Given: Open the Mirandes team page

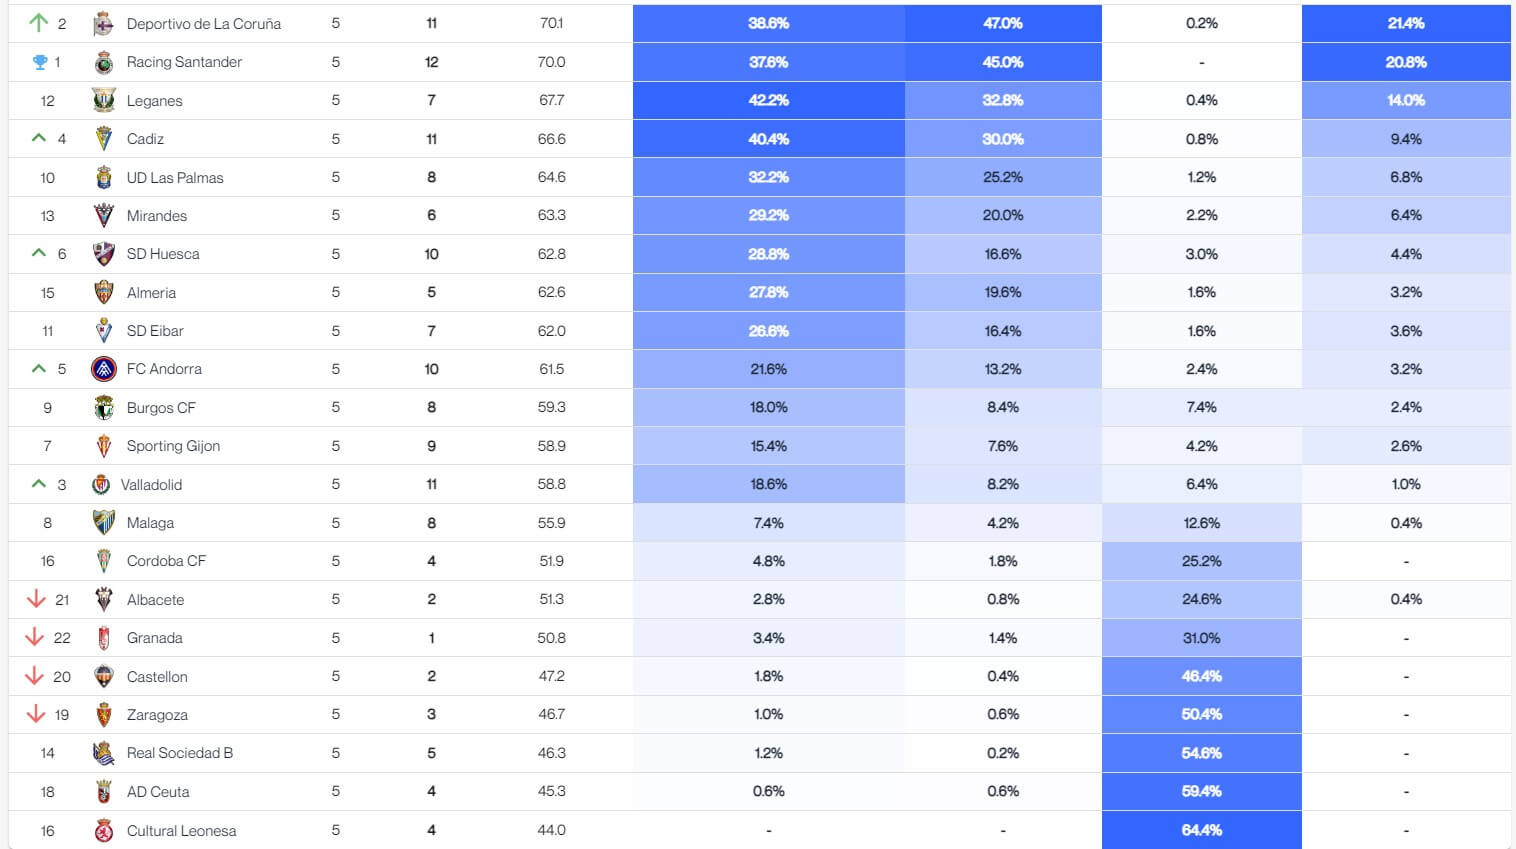Looking at the screenshot, I should pos(156,216).
